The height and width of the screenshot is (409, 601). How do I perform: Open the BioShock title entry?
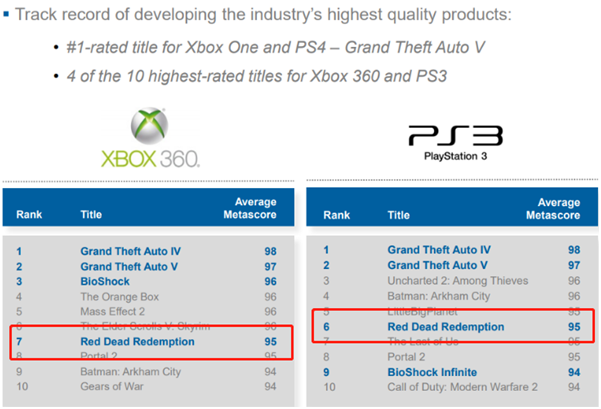click(108, 281)
